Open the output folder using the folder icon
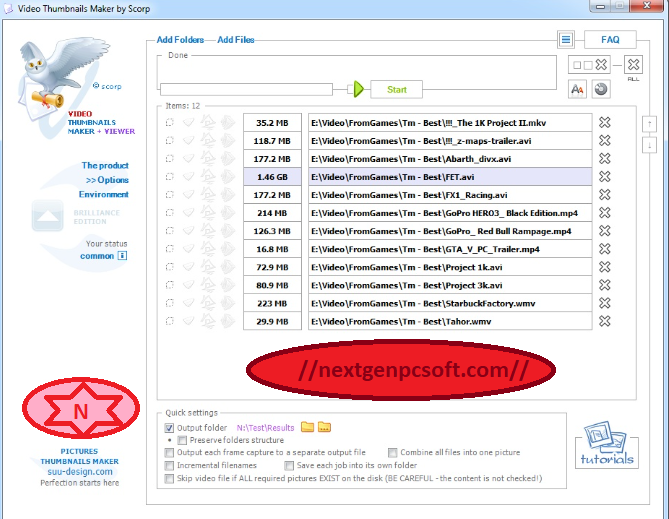 pyautogui.click(x=308, y=428)
